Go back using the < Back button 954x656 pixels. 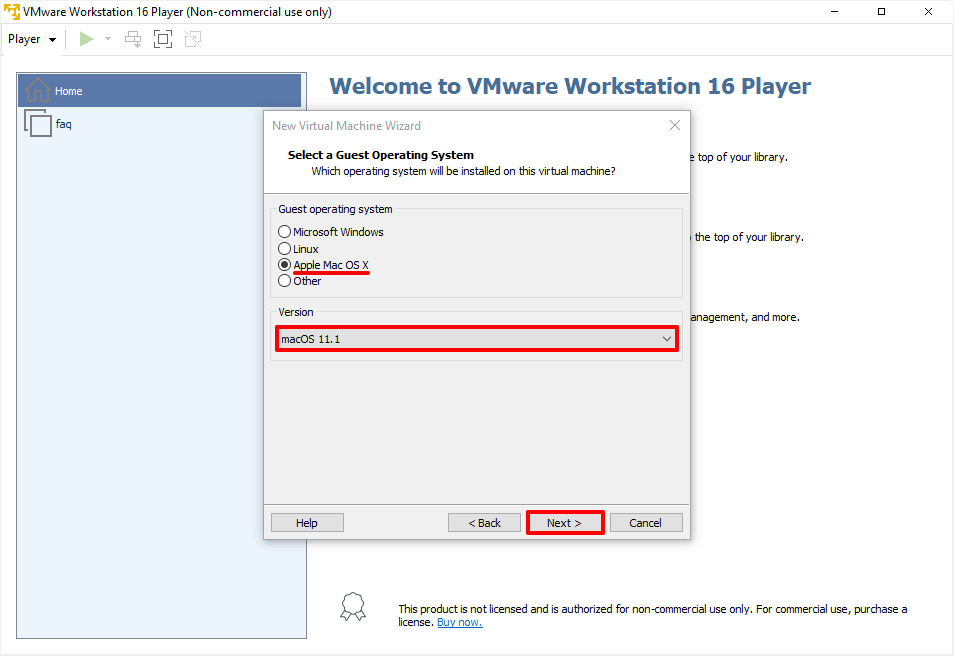pos(484,523)
